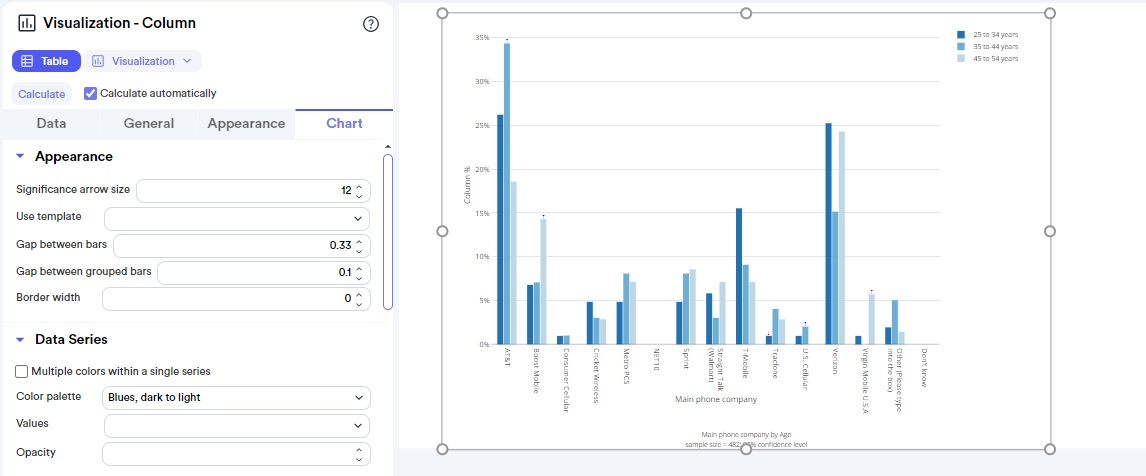The height and width of the screenshot is (476, 1146).
Task: Click the Significance arrow size field
Action: (253, 191)
